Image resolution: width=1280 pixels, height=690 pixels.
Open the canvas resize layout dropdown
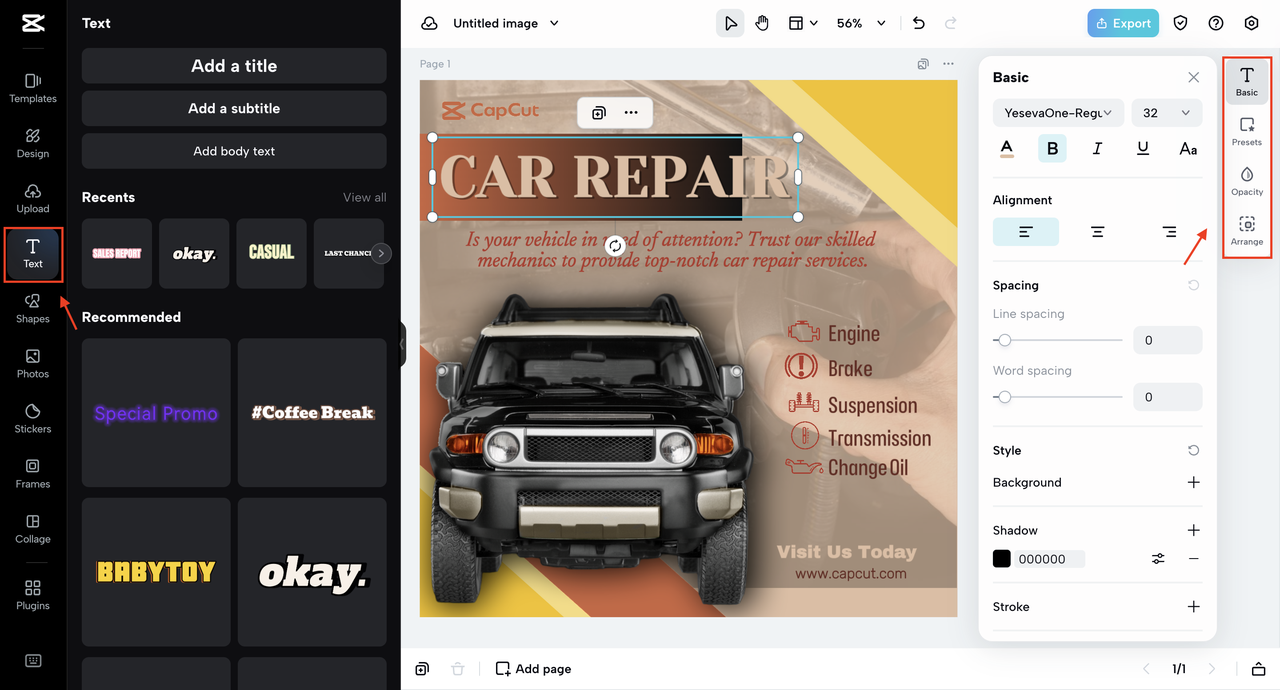click(x=802, y=23)
